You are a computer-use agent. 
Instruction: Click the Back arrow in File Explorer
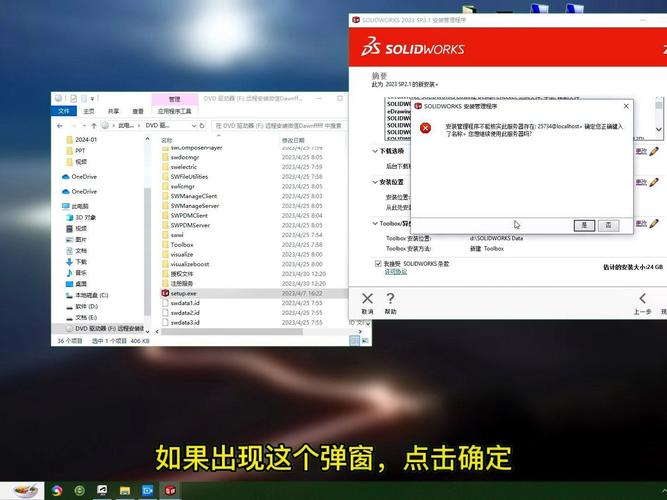pyautogui.click(x=60, y=126)
